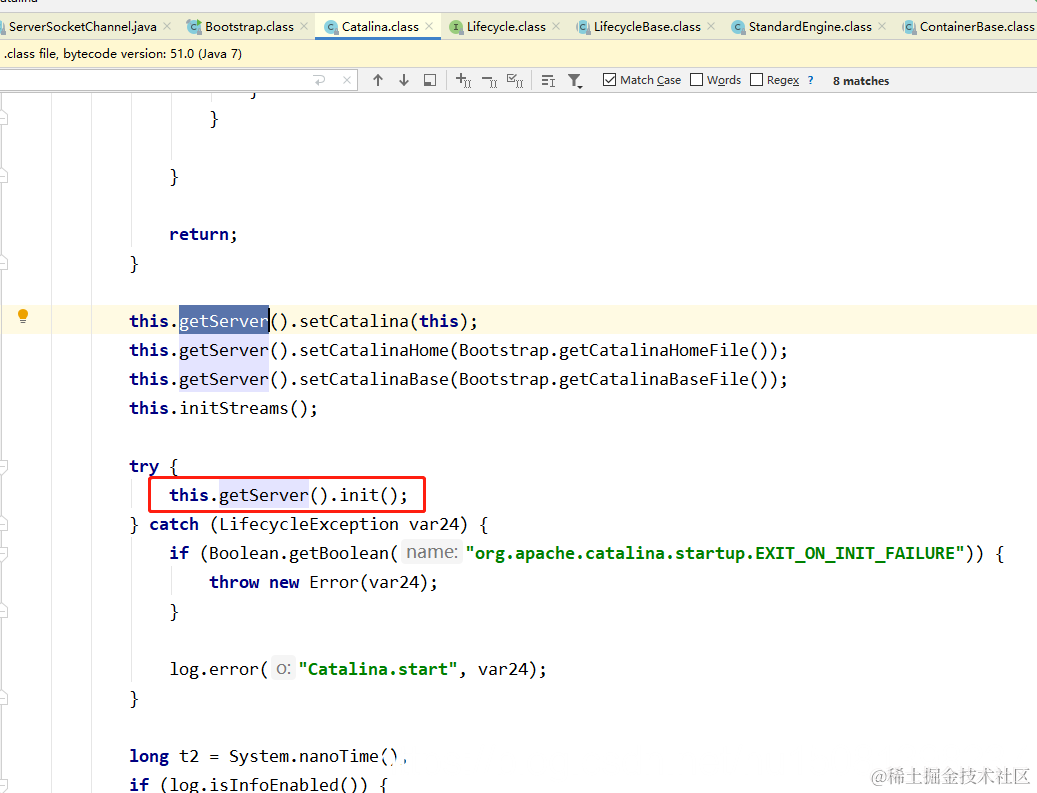The image size is (1037, 793).
Task: Click the selected getServer on highlighted line
Action: [224, 321]
